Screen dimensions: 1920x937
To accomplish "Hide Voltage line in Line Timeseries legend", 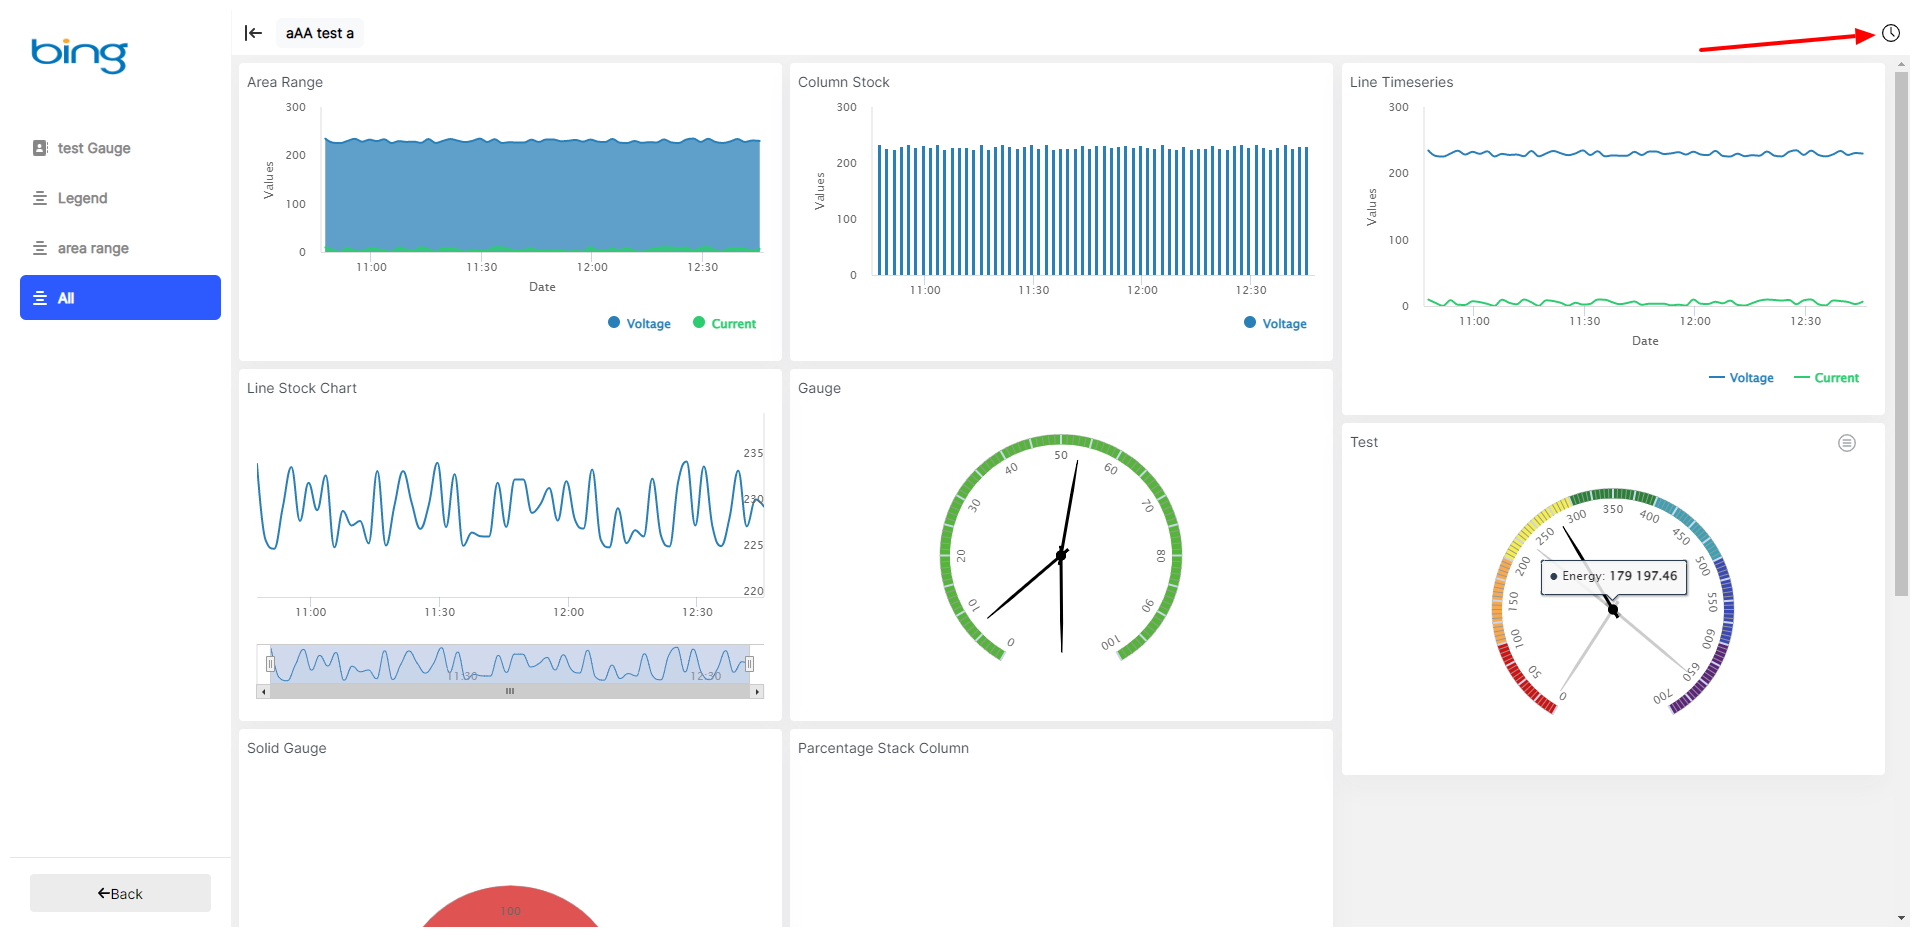I will 1741,378.
